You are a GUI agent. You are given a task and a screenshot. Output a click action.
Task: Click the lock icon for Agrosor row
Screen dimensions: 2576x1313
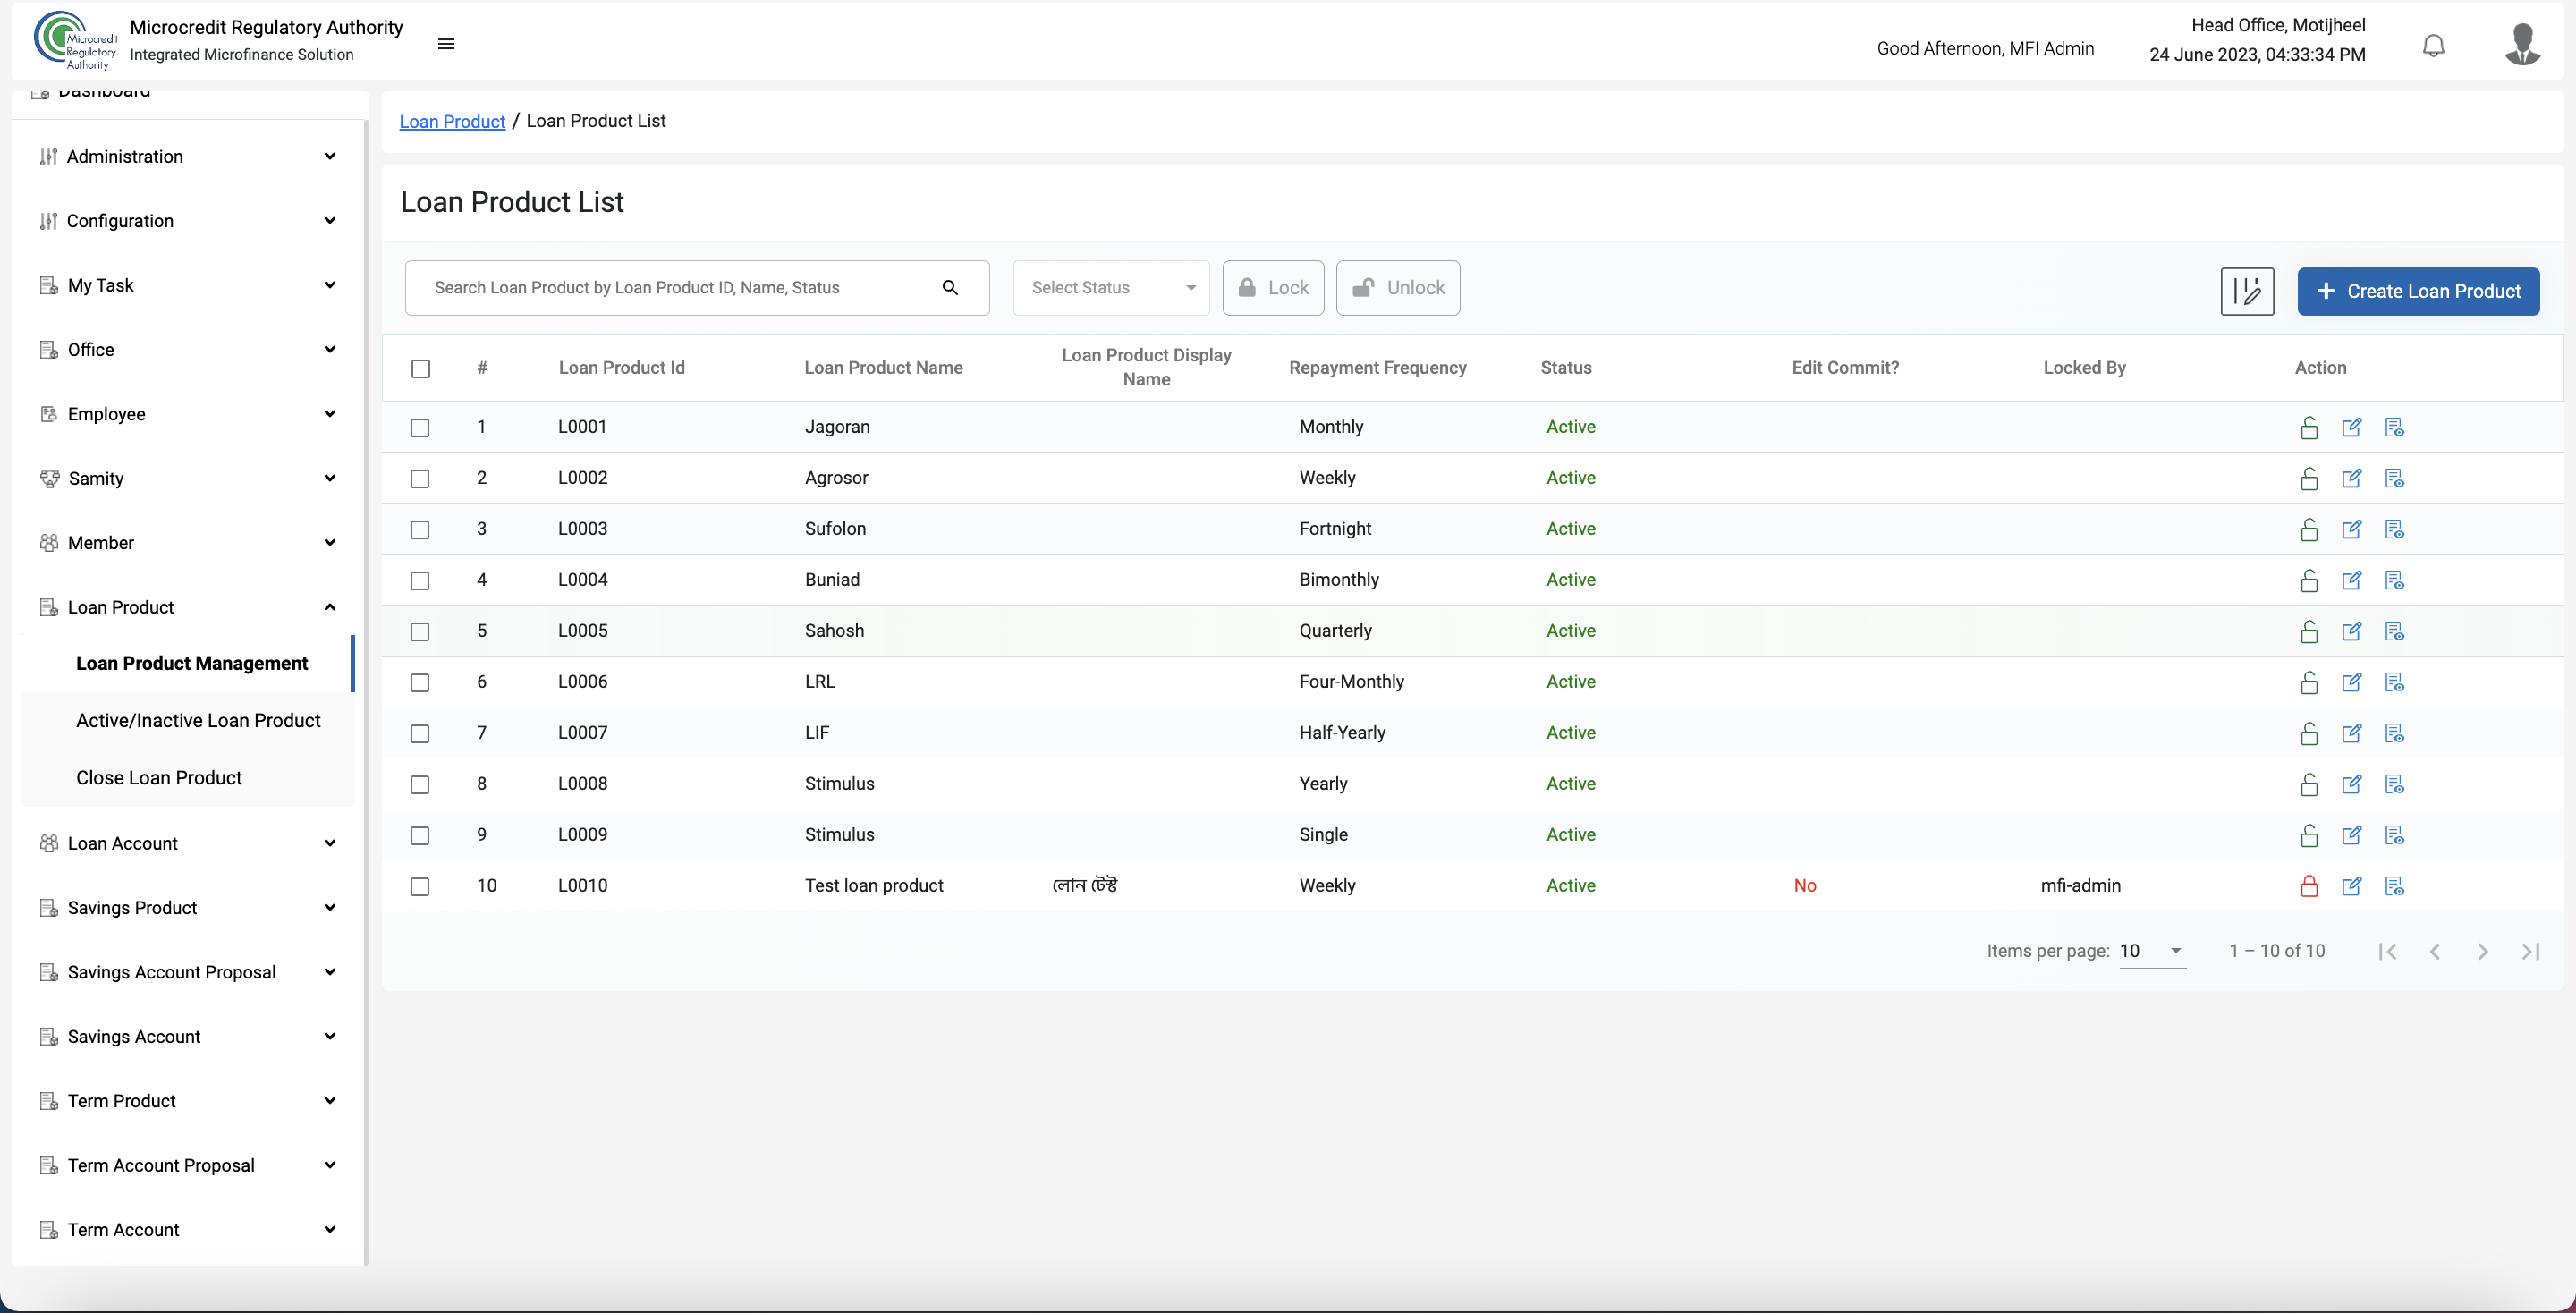coord(2308,478)
